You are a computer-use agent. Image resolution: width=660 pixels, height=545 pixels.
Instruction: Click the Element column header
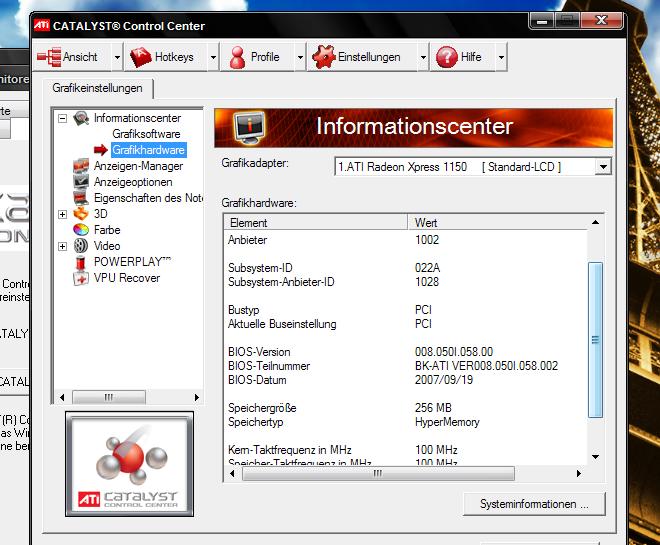(316, 222)
